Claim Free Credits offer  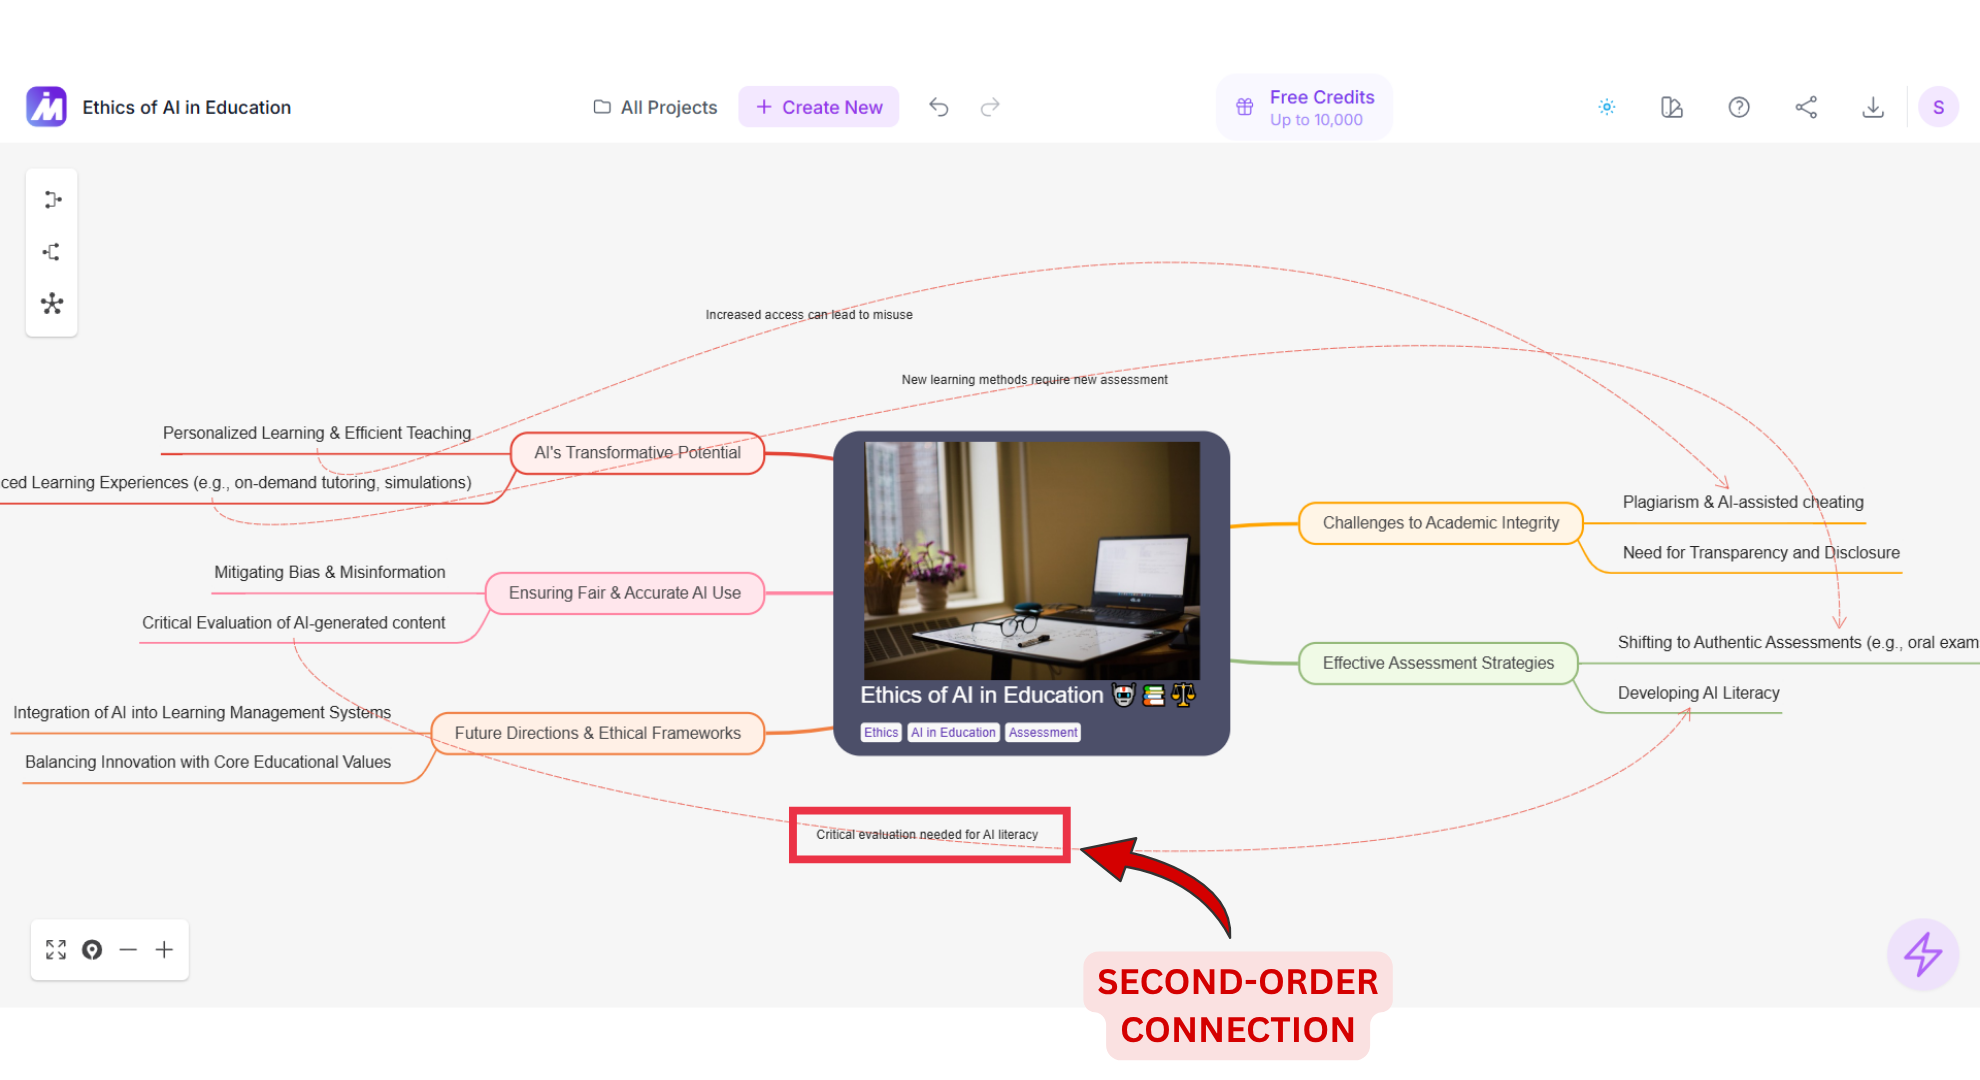click(x=1304, y=107)
